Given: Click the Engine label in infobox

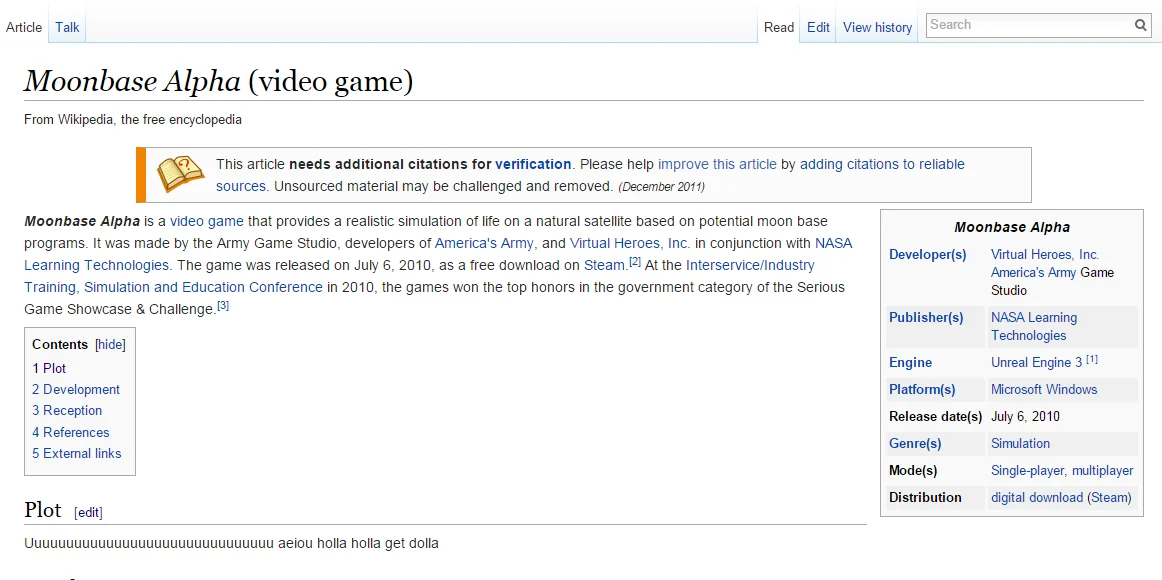Looking at the screenshot, I should click(x=911, y=363).
